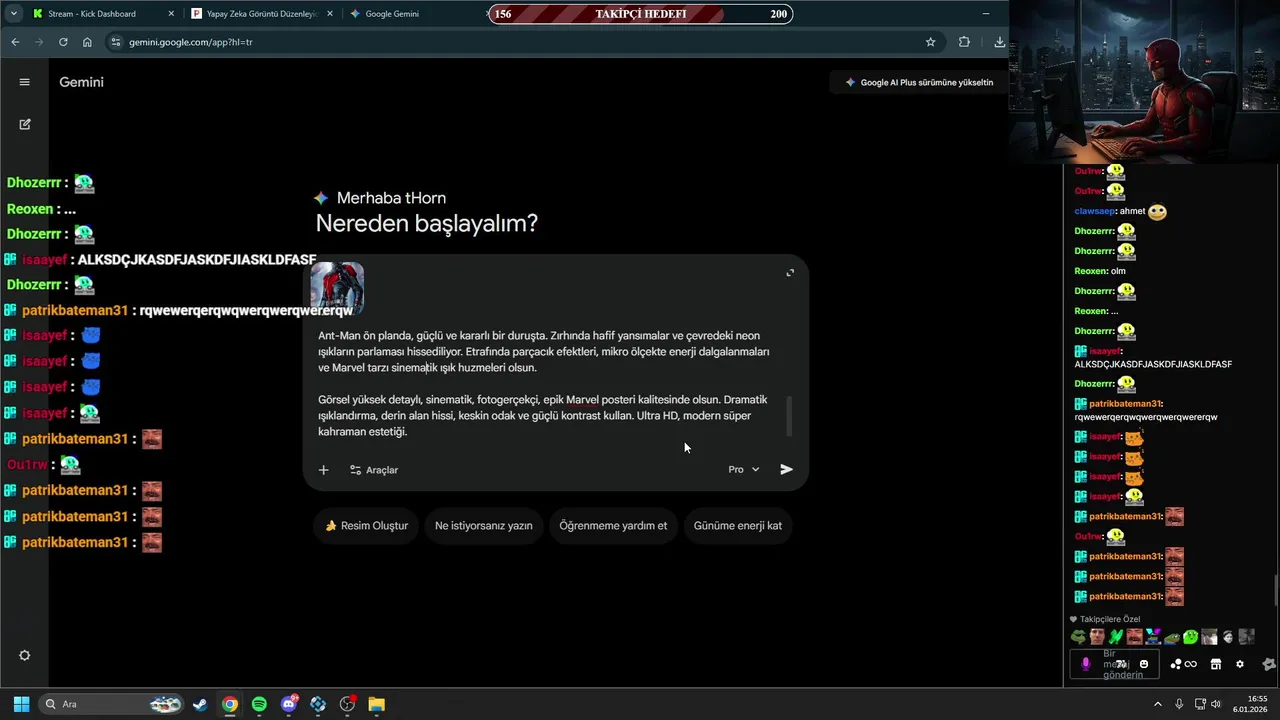Open the volume speaker tray icon
The height and width of the screenshot is (720, 1280).
point(1216,704)
